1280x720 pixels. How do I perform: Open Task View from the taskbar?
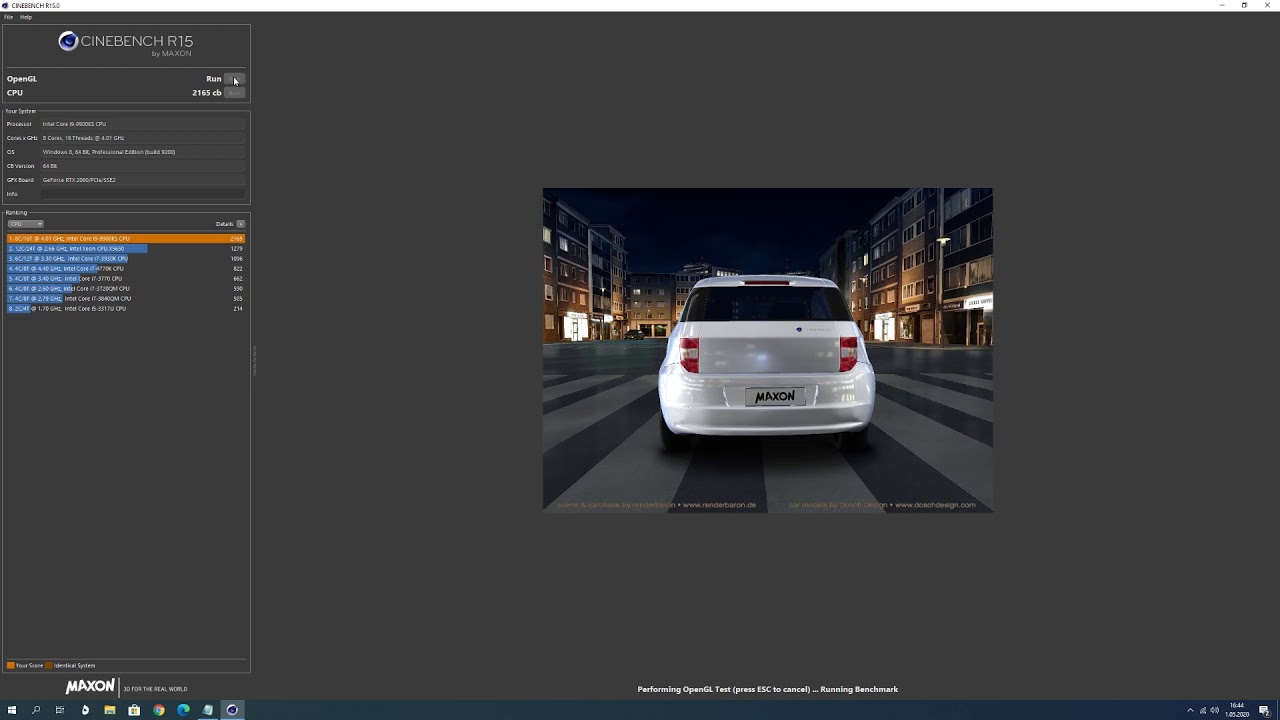coord(60,710)
